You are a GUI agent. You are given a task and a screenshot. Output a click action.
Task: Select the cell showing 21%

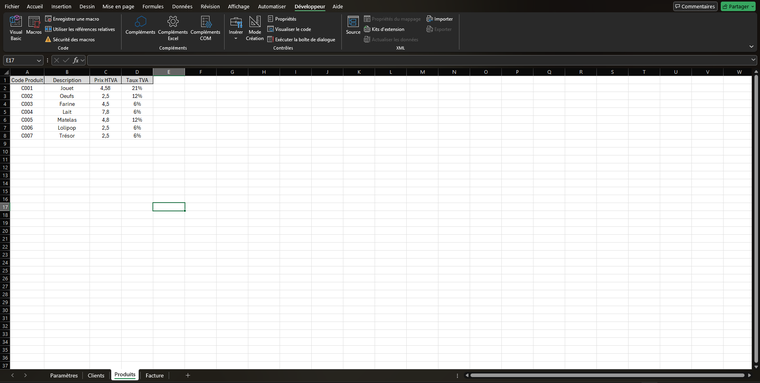tap(137, 88)
